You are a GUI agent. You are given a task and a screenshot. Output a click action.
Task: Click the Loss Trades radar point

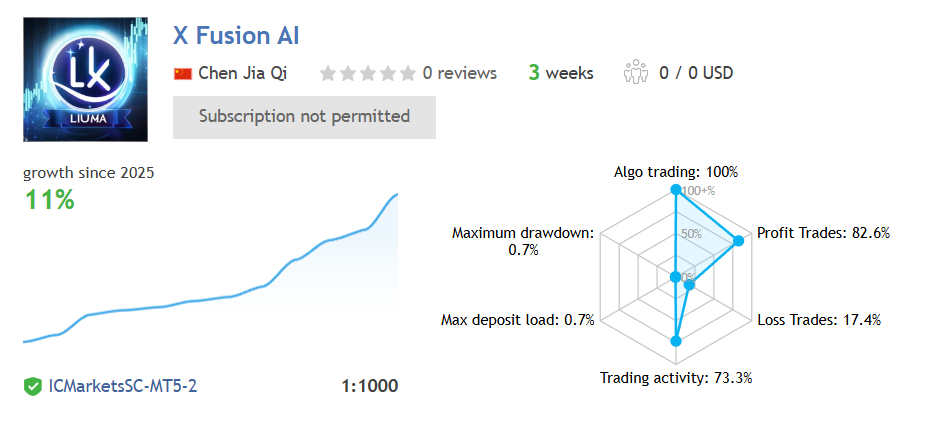[690, 286]
